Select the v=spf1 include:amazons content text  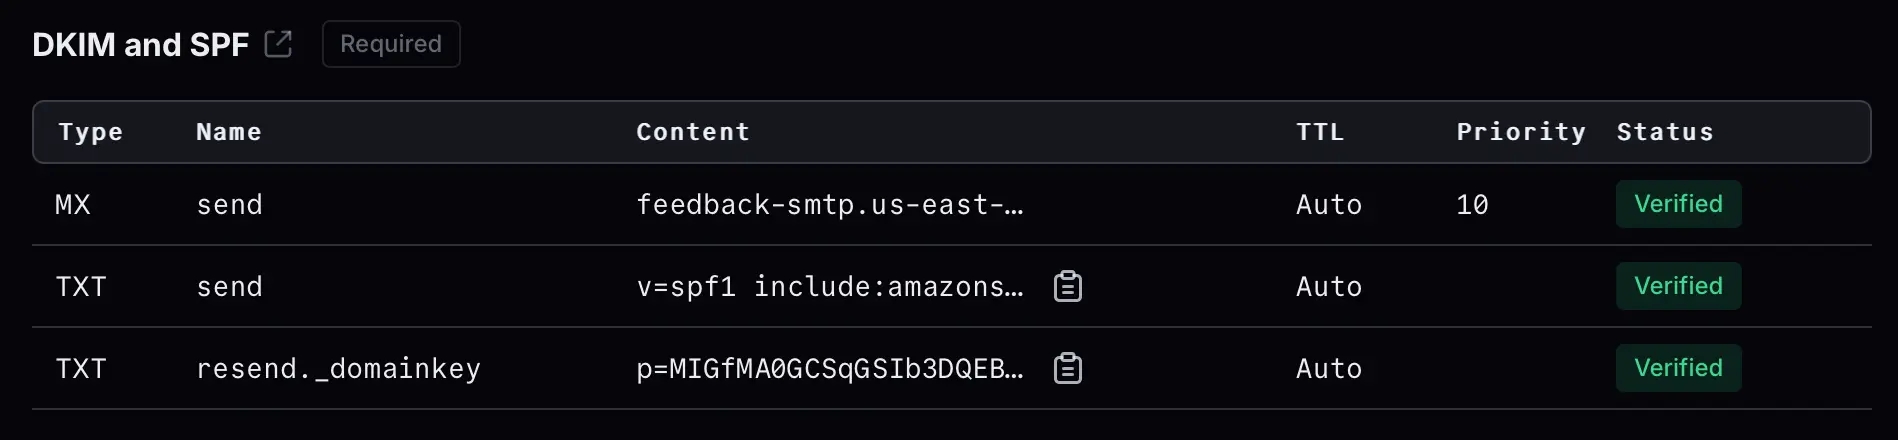pyautogui.click(x=829, y=287)
